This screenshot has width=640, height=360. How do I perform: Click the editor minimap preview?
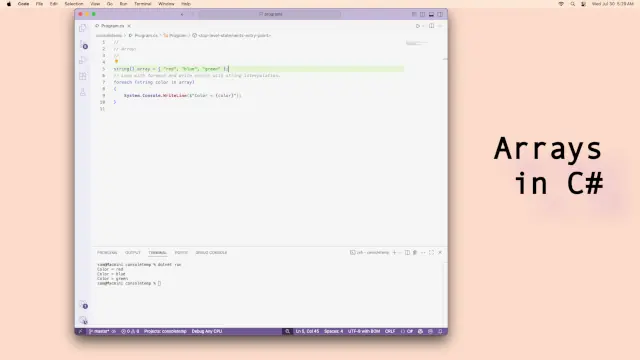[416, 43]
